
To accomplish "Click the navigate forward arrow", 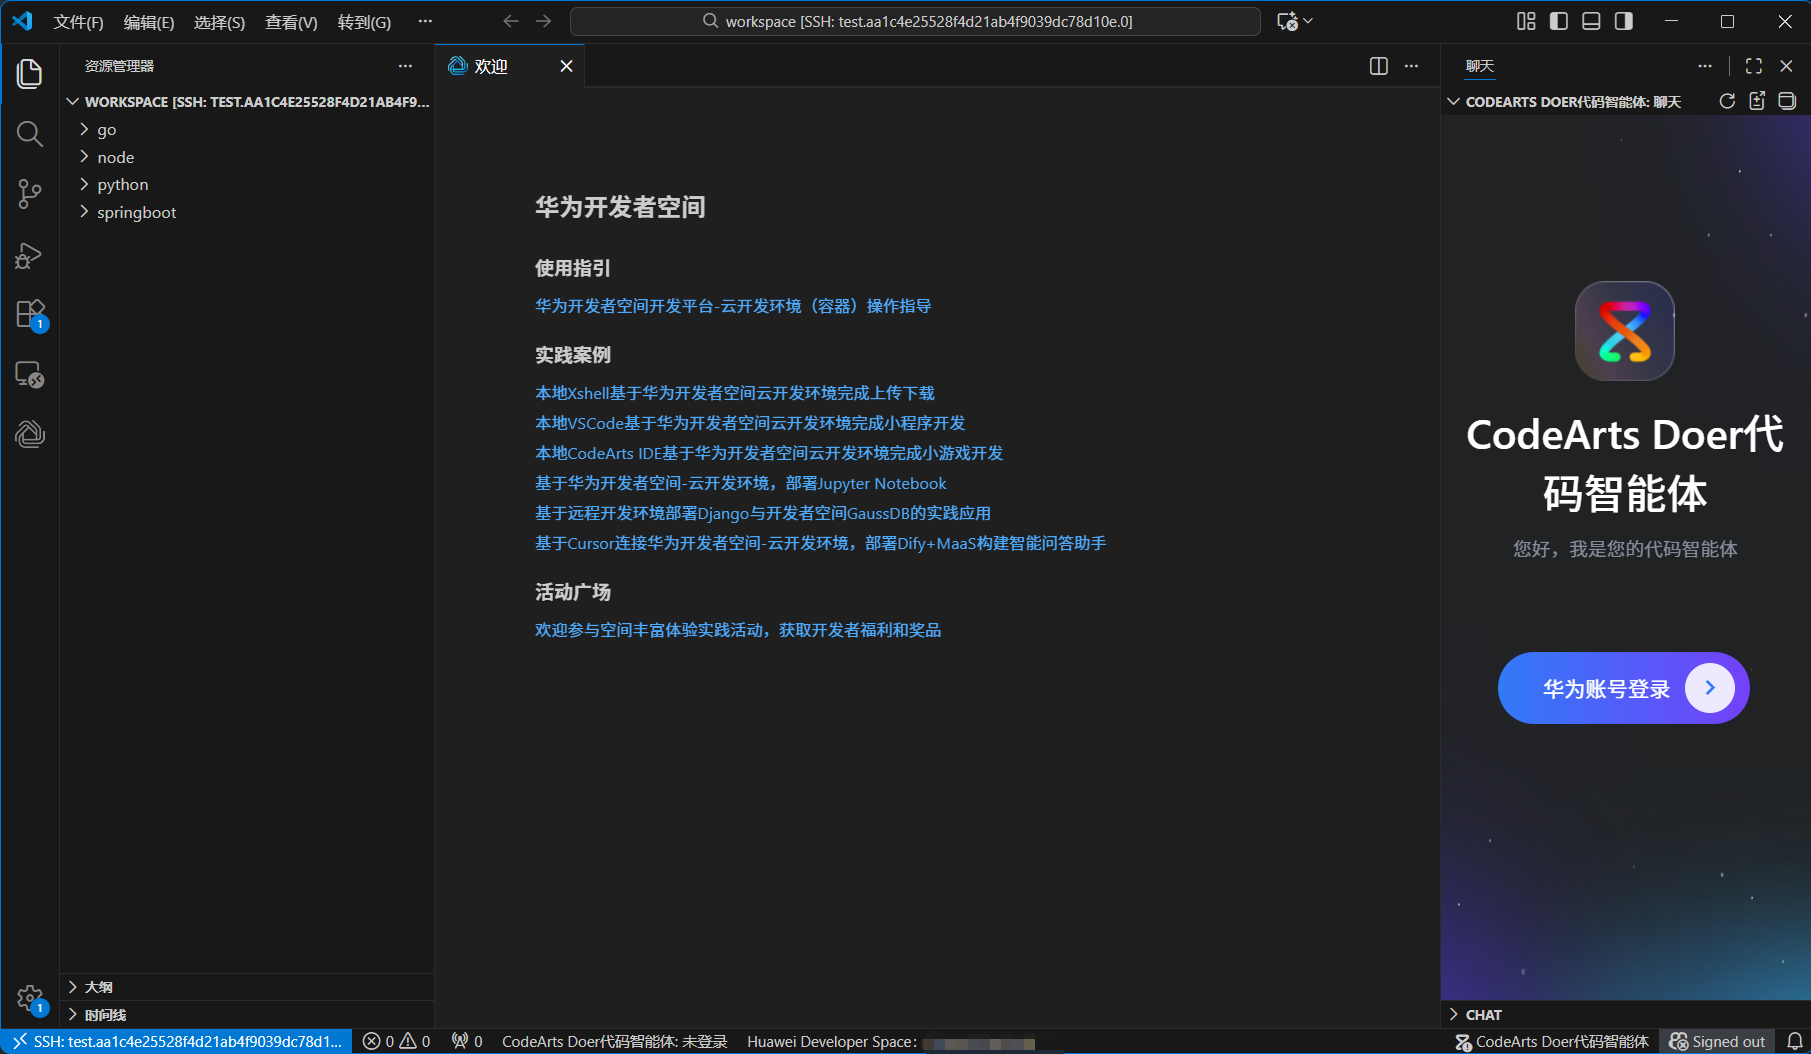I will coord(543,21).
